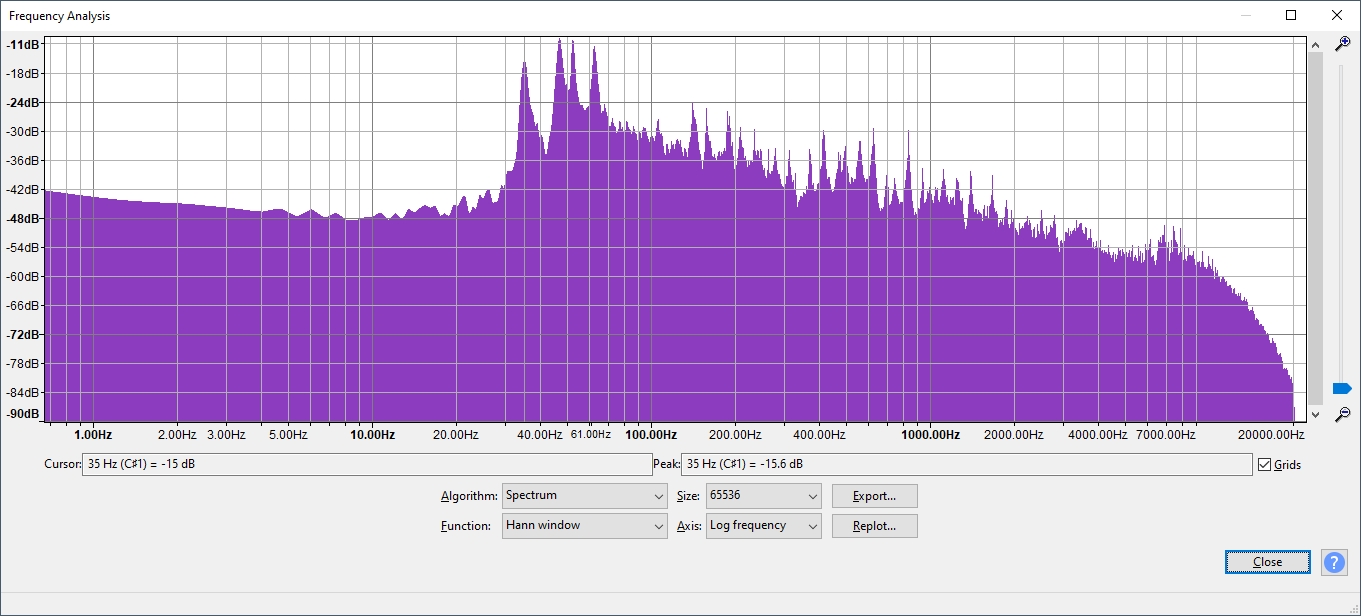
Task: Maximize the Frequency Analysis window
Action: (x=1291, y=15)
